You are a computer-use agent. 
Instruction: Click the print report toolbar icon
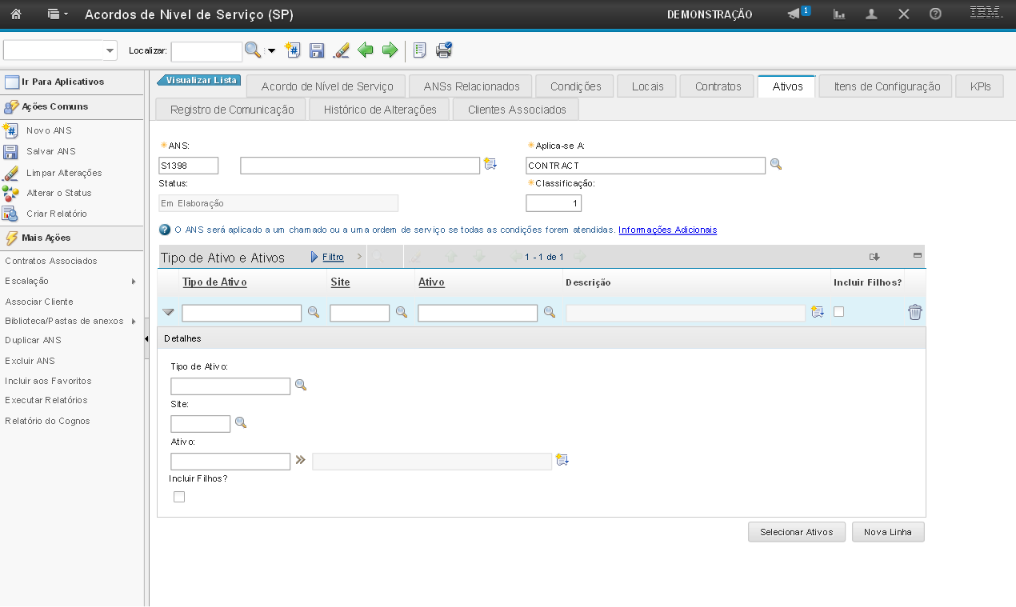click(444, 50)
